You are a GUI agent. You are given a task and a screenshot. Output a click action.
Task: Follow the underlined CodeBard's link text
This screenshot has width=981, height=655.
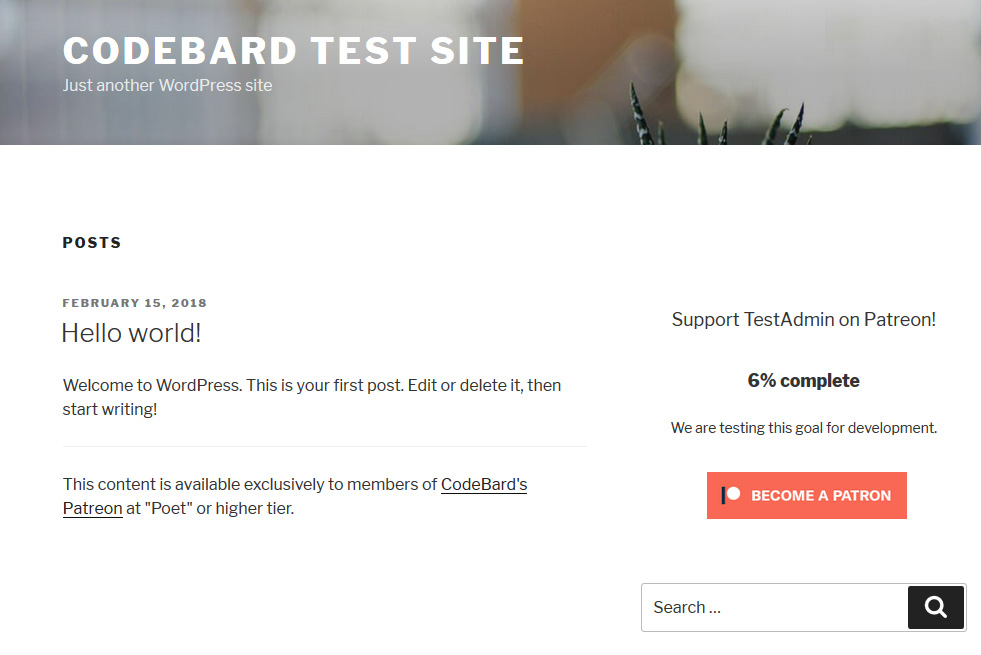tap(484, 484)
